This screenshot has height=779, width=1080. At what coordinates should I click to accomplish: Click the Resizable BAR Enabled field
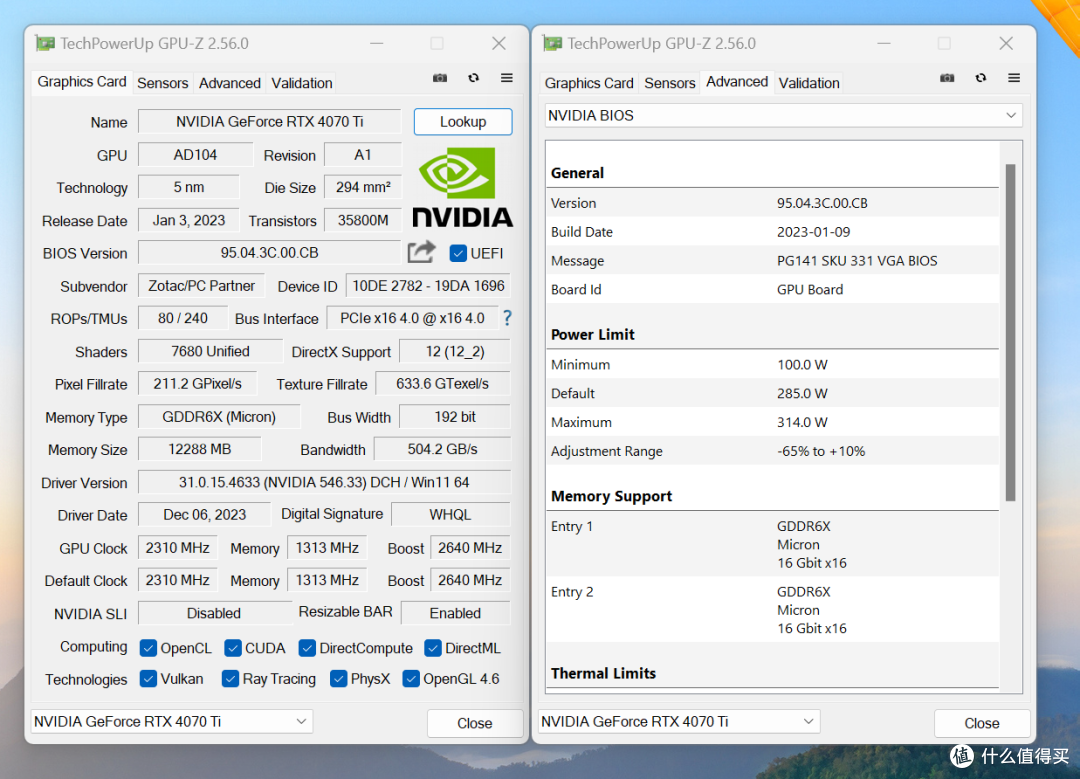click(455, 613)
